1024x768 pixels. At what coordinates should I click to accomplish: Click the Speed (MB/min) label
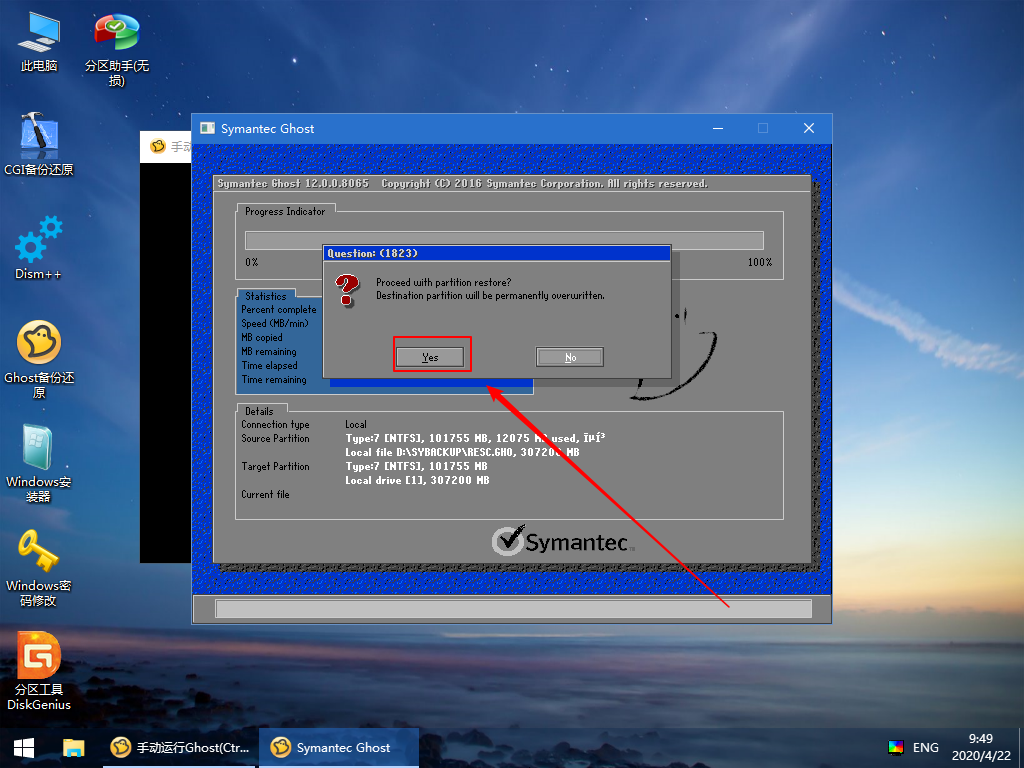click(x=274, y=323)
